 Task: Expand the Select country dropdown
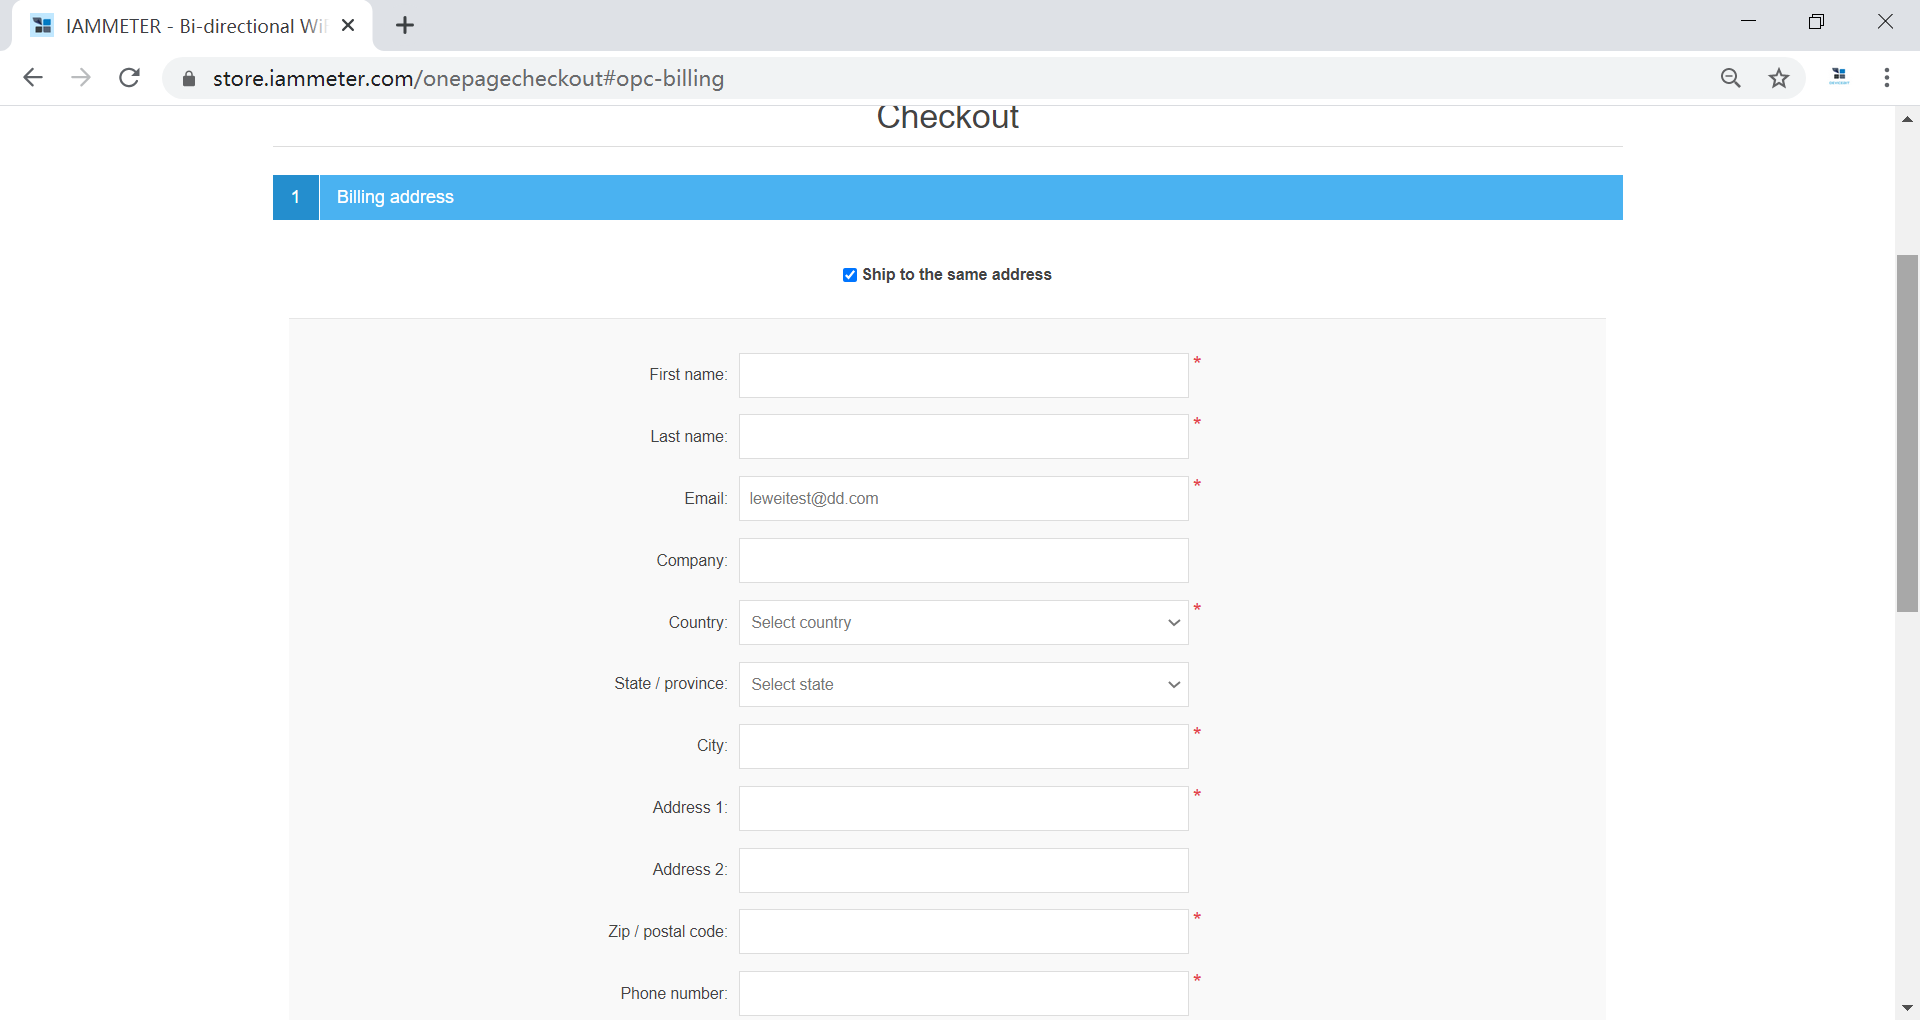(963, 623)
